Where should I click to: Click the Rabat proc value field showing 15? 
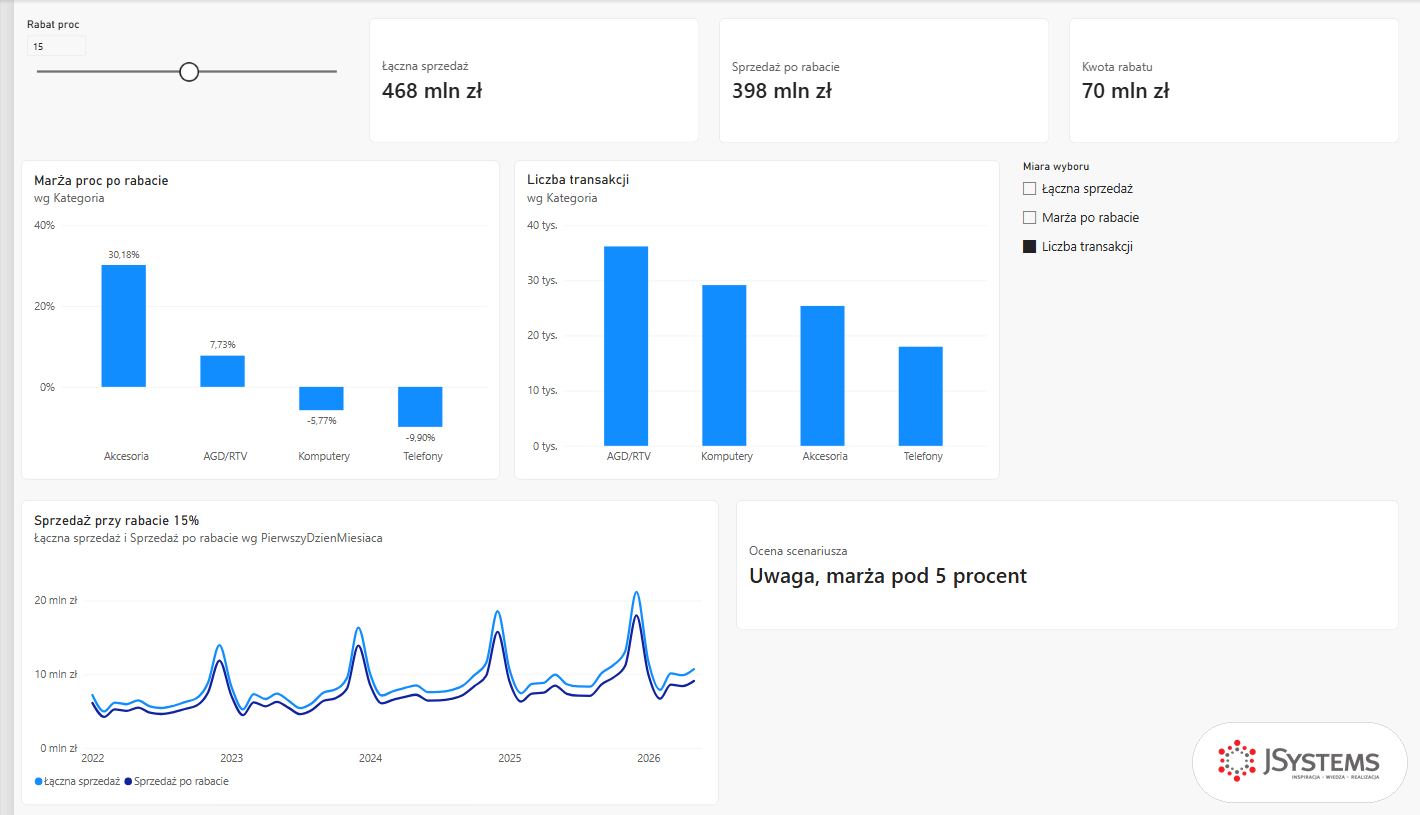coord(56,46)
